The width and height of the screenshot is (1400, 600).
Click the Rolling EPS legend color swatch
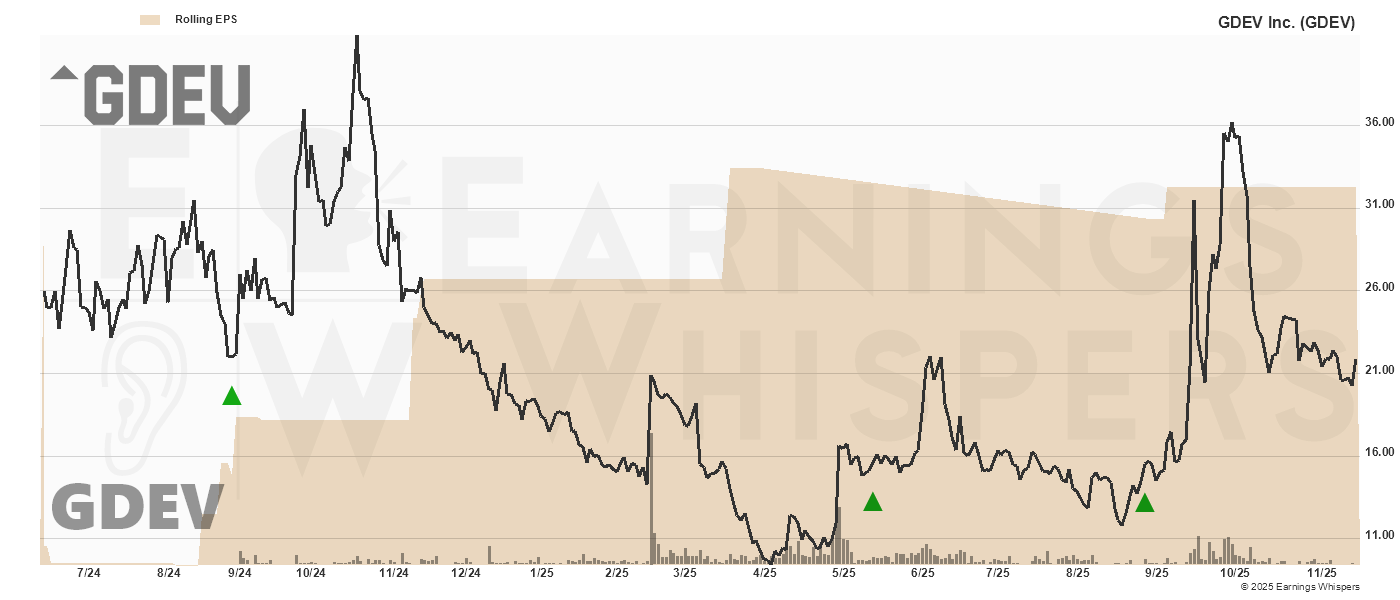[151, 19]
